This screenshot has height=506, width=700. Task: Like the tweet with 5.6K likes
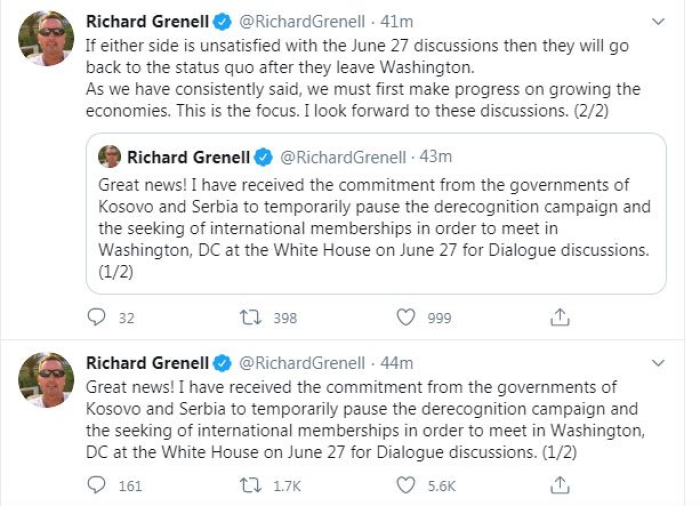tap(406, 485)
